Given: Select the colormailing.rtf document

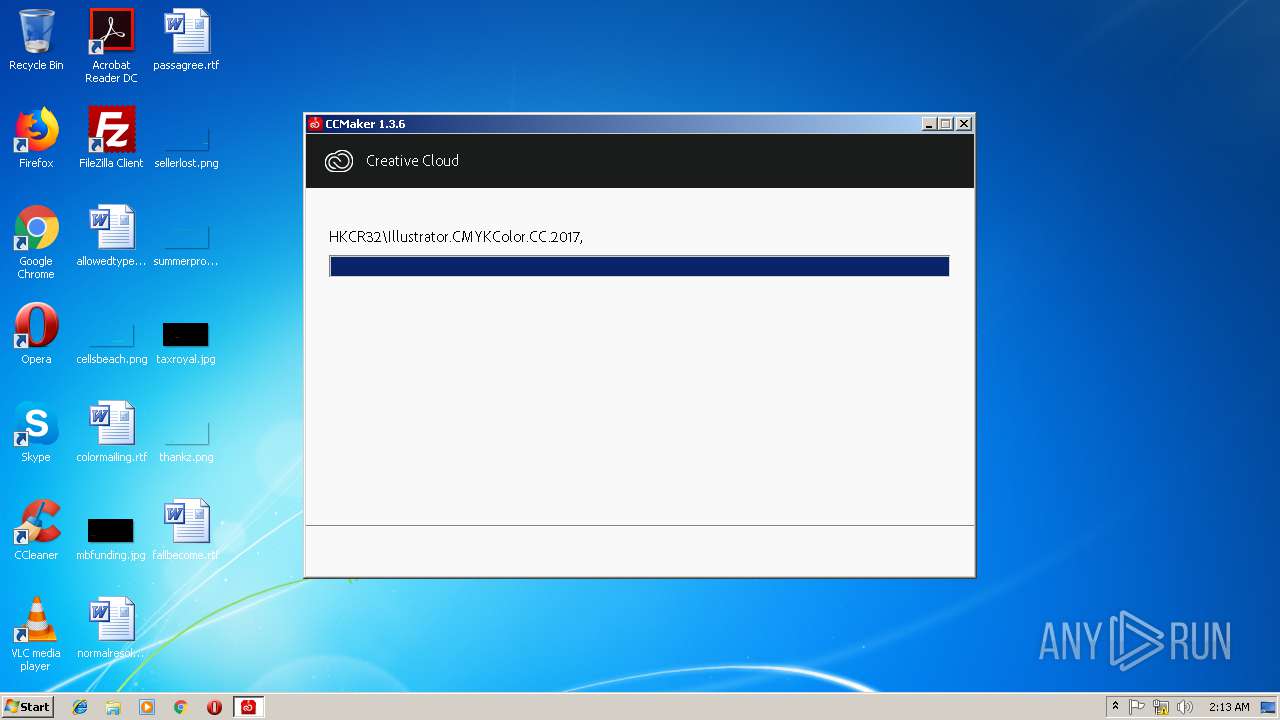Looking at the screenshot, I should (111, 432).
